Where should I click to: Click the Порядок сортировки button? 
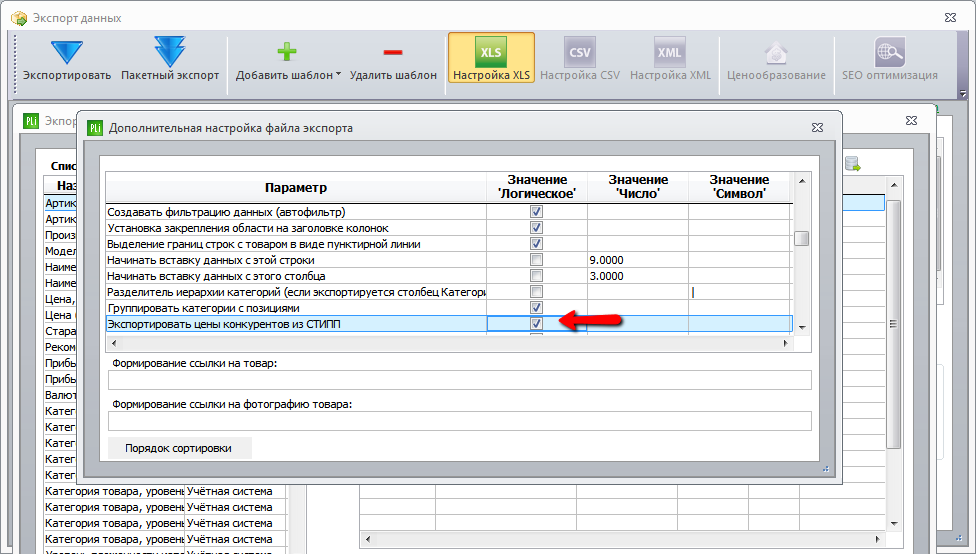point(179,448)
